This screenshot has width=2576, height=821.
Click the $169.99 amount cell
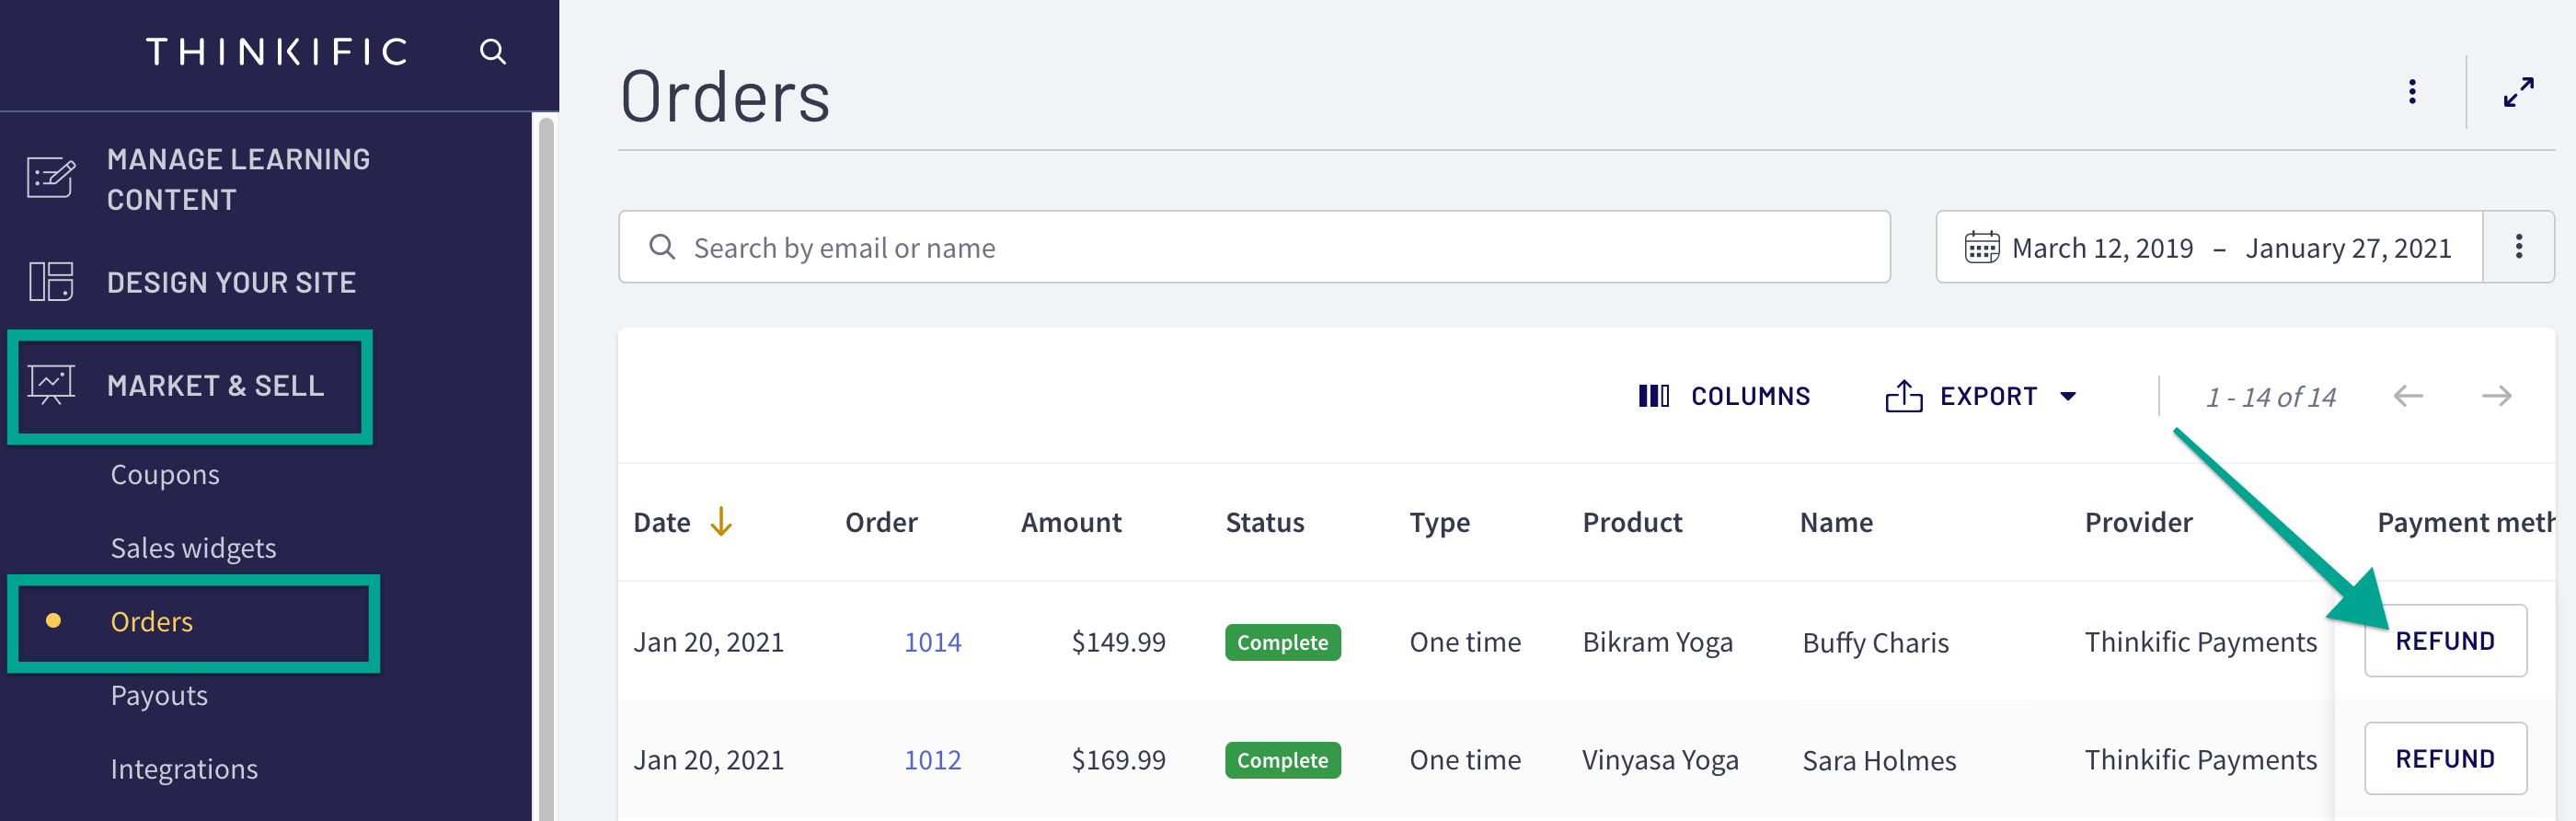pyautogui.click(x=1118, y=760)
